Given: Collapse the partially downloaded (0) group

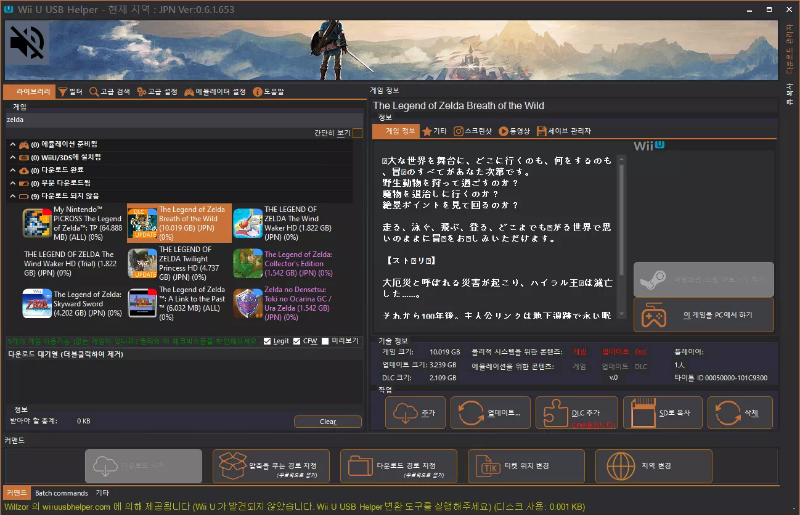Looking at the screenshot, I should click(13, 183).
